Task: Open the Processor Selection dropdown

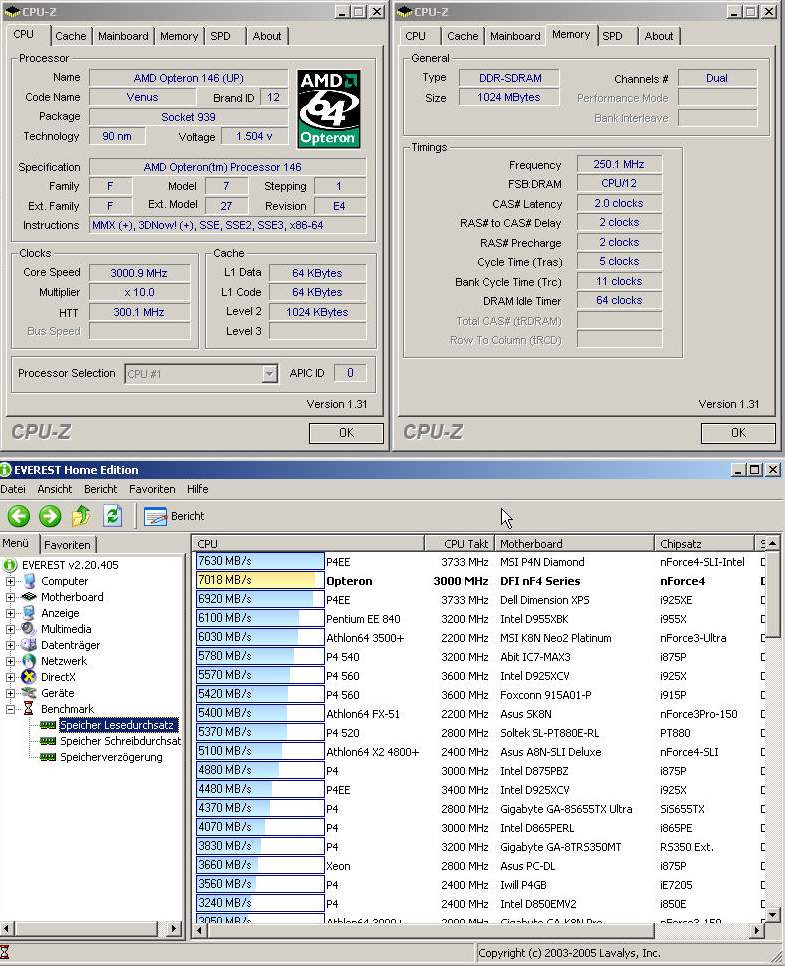Action: (269, 373)
